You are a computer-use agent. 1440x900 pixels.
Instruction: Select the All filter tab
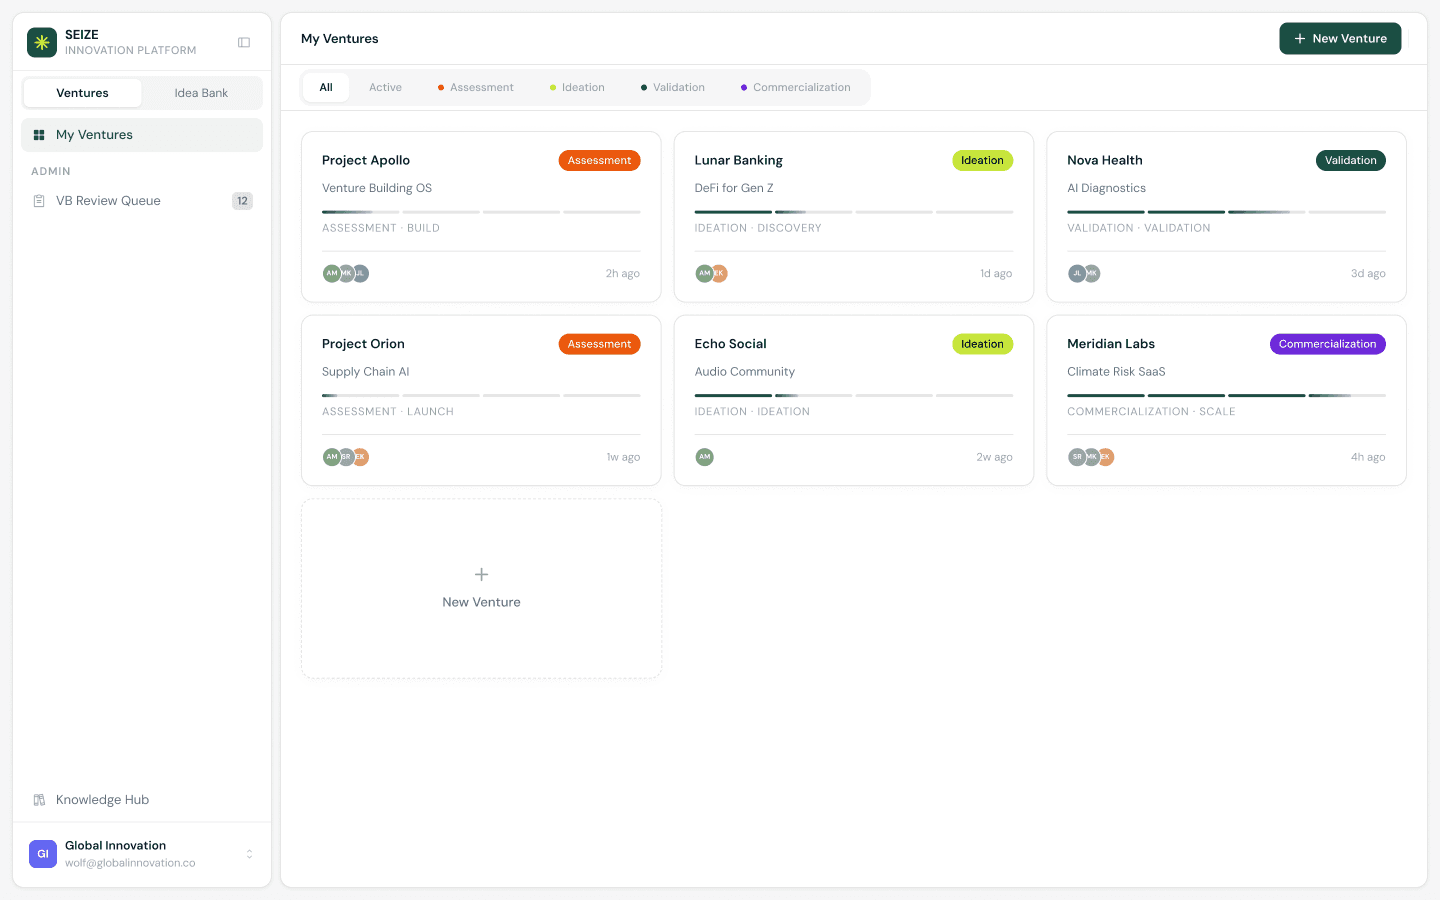point(326,88)
